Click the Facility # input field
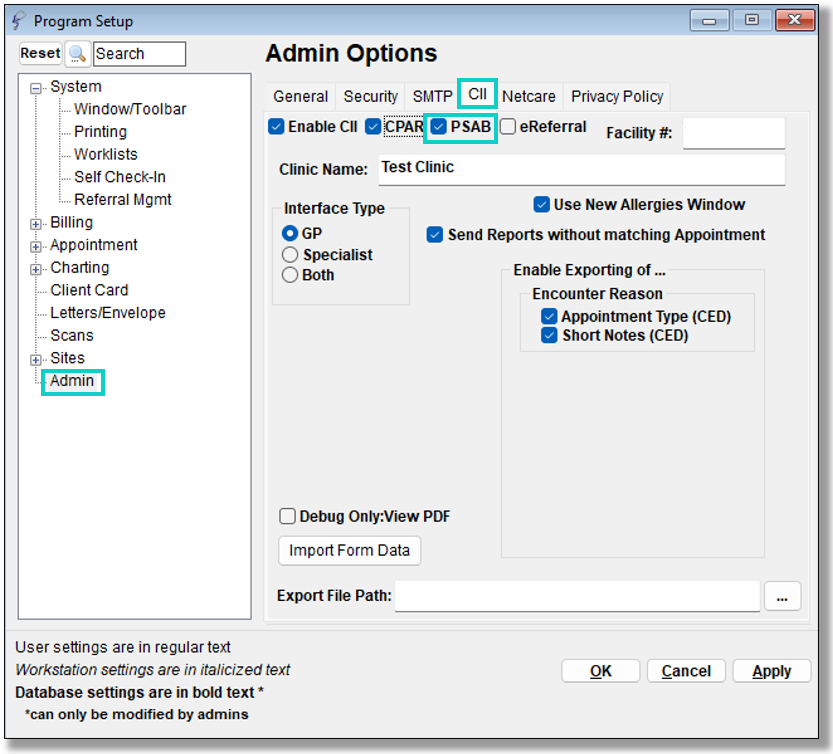833x754 pixels. pos(733,133)
